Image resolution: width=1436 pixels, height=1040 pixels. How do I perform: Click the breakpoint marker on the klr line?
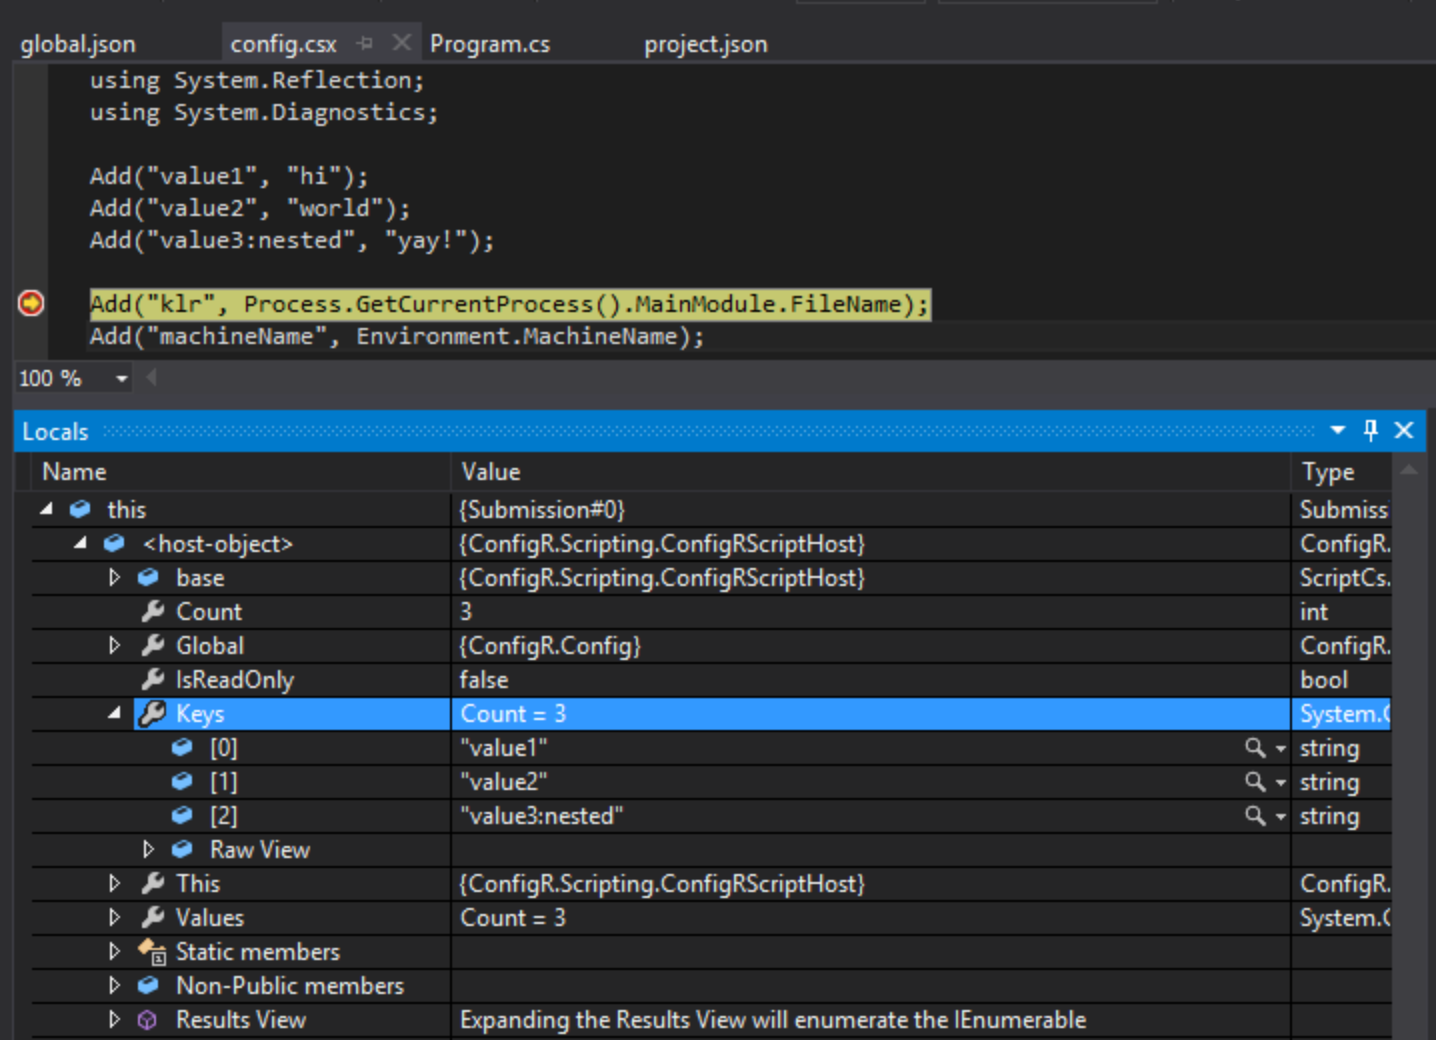(31, 303)
